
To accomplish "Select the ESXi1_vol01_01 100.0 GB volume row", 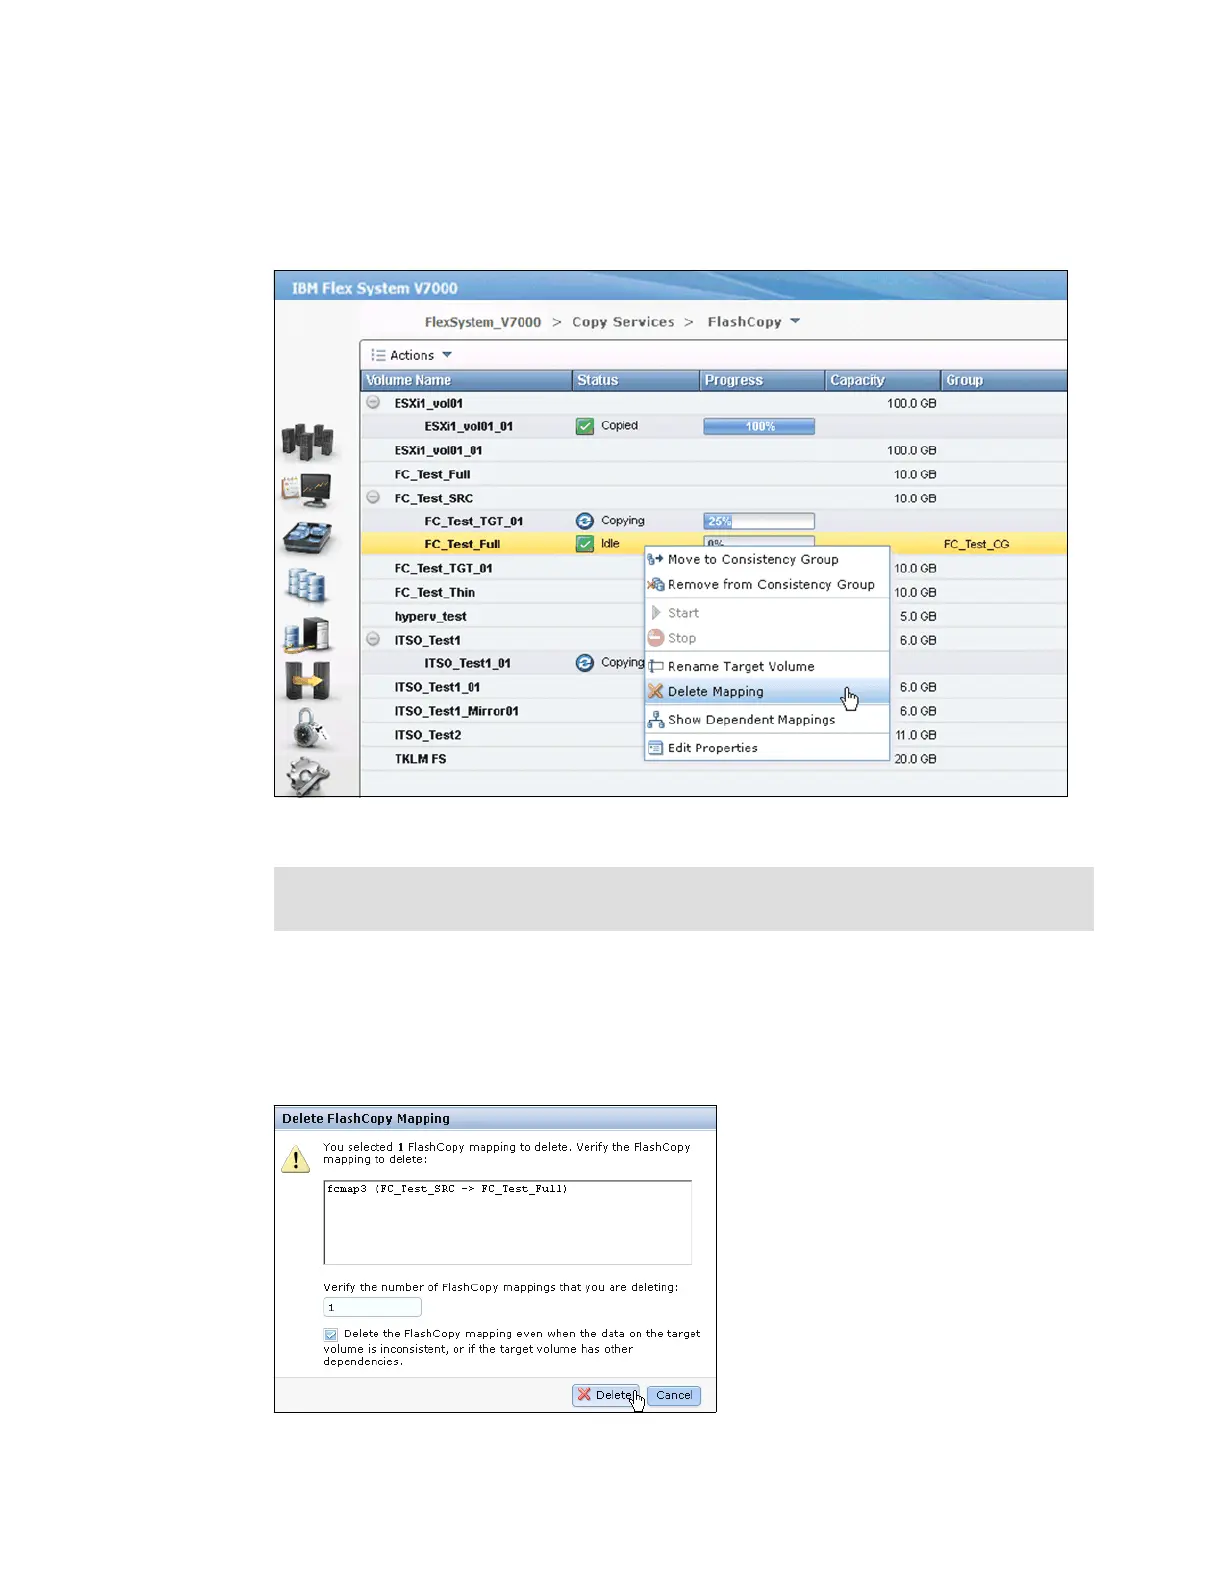I will pyautogui.click(x=714, y=451).
